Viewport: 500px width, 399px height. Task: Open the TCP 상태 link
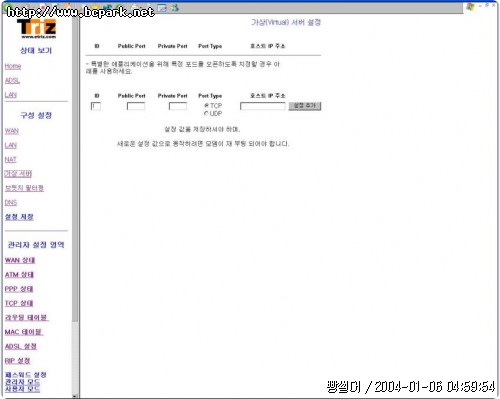pos(19,303)
